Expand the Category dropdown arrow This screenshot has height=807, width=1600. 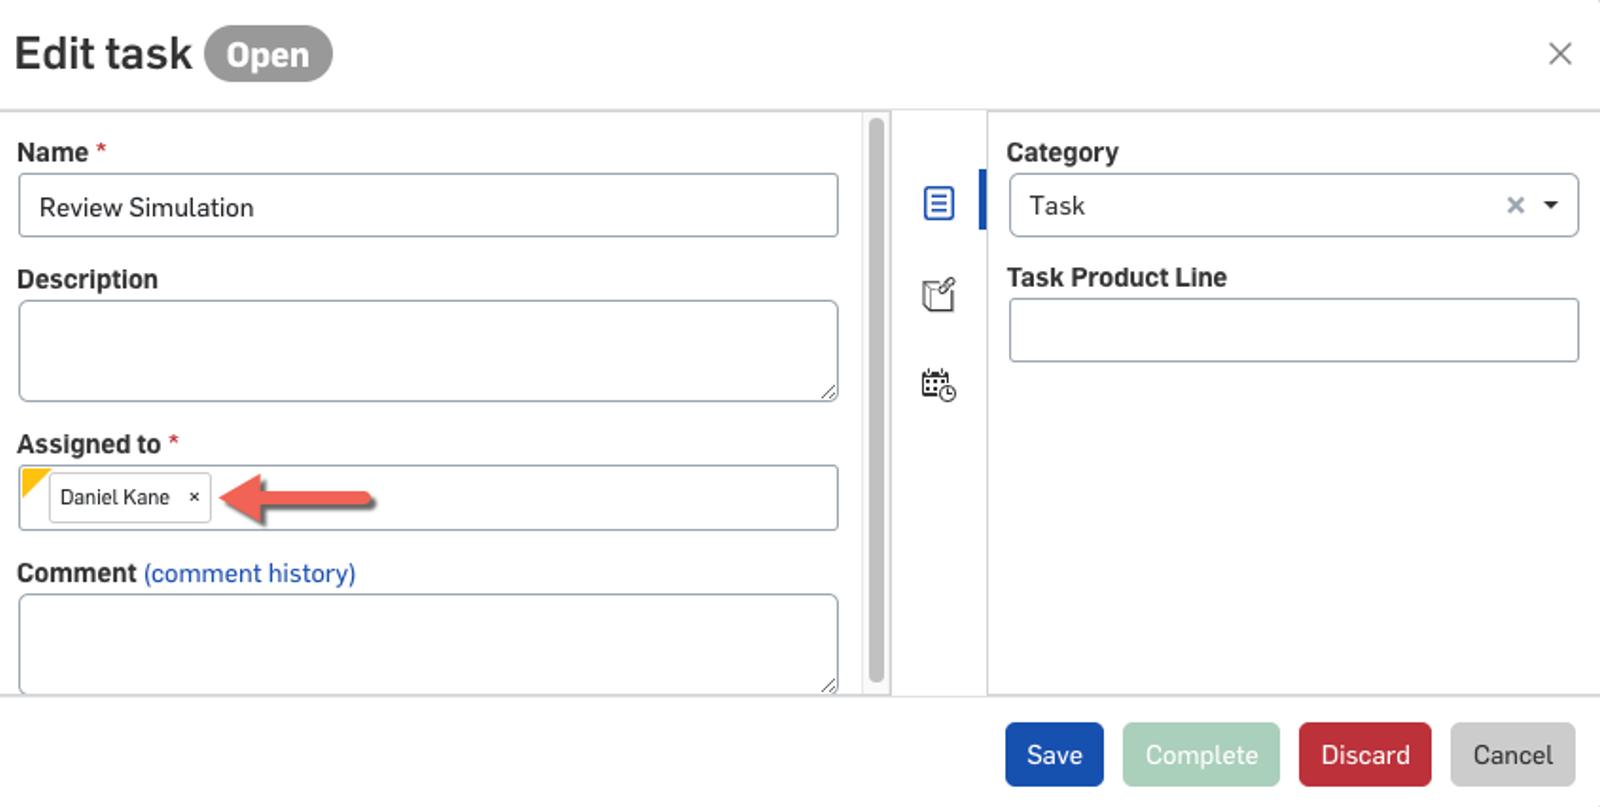1551,205
